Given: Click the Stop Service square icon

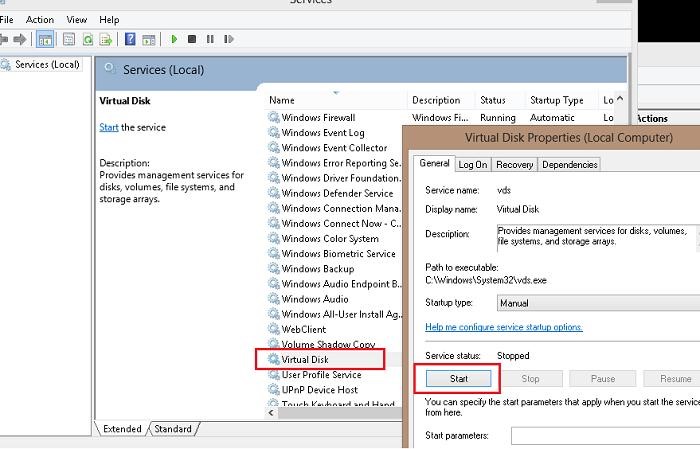Looking at the screenshot, I should coord(192,39).
